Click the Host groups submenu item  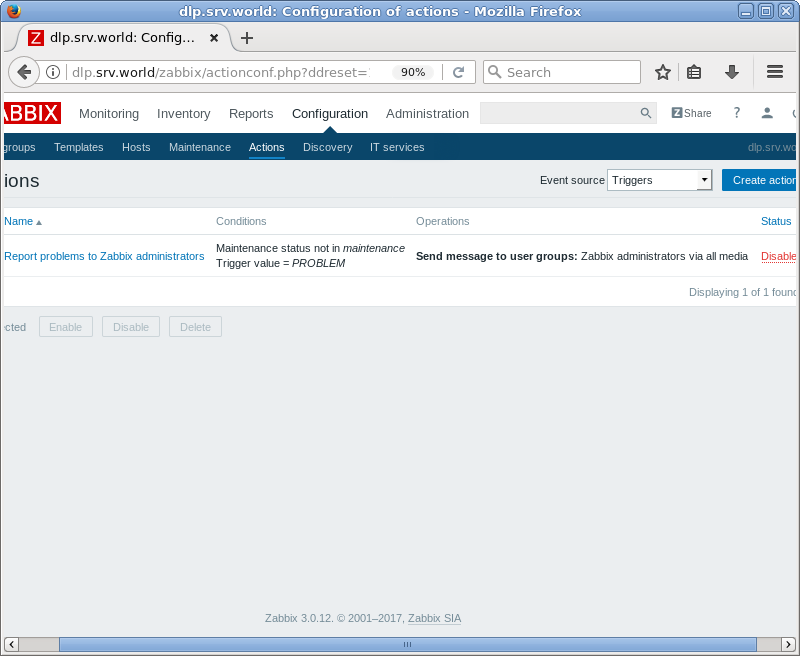[x=19, y=147]
